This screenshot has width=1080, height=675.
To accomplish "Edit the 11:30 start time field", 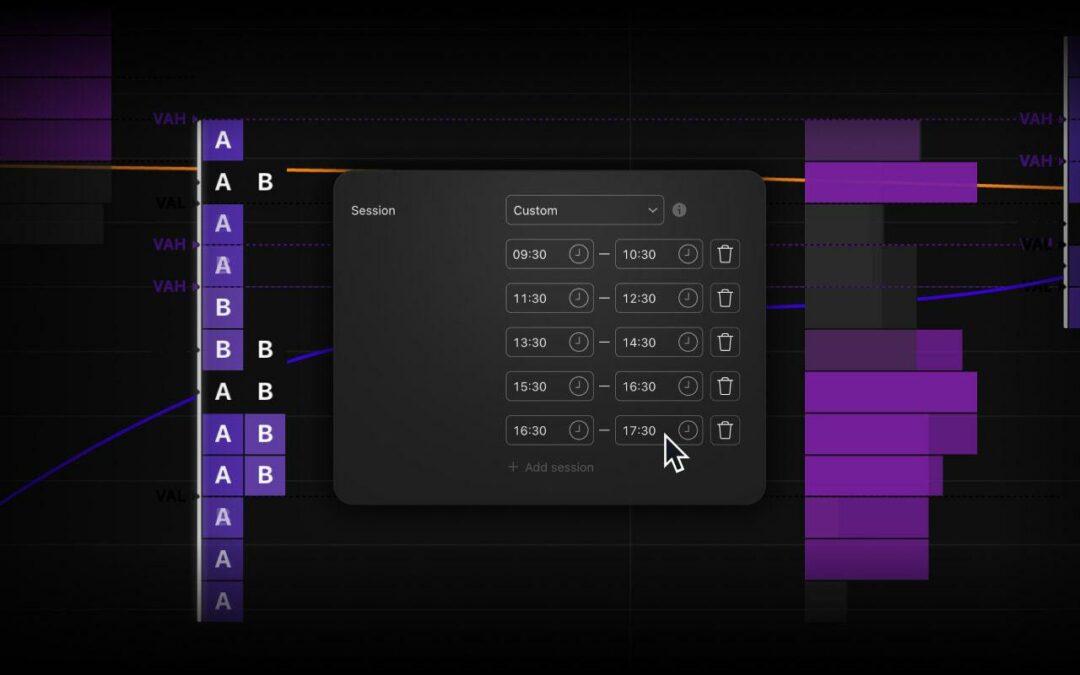I will 531,298.
